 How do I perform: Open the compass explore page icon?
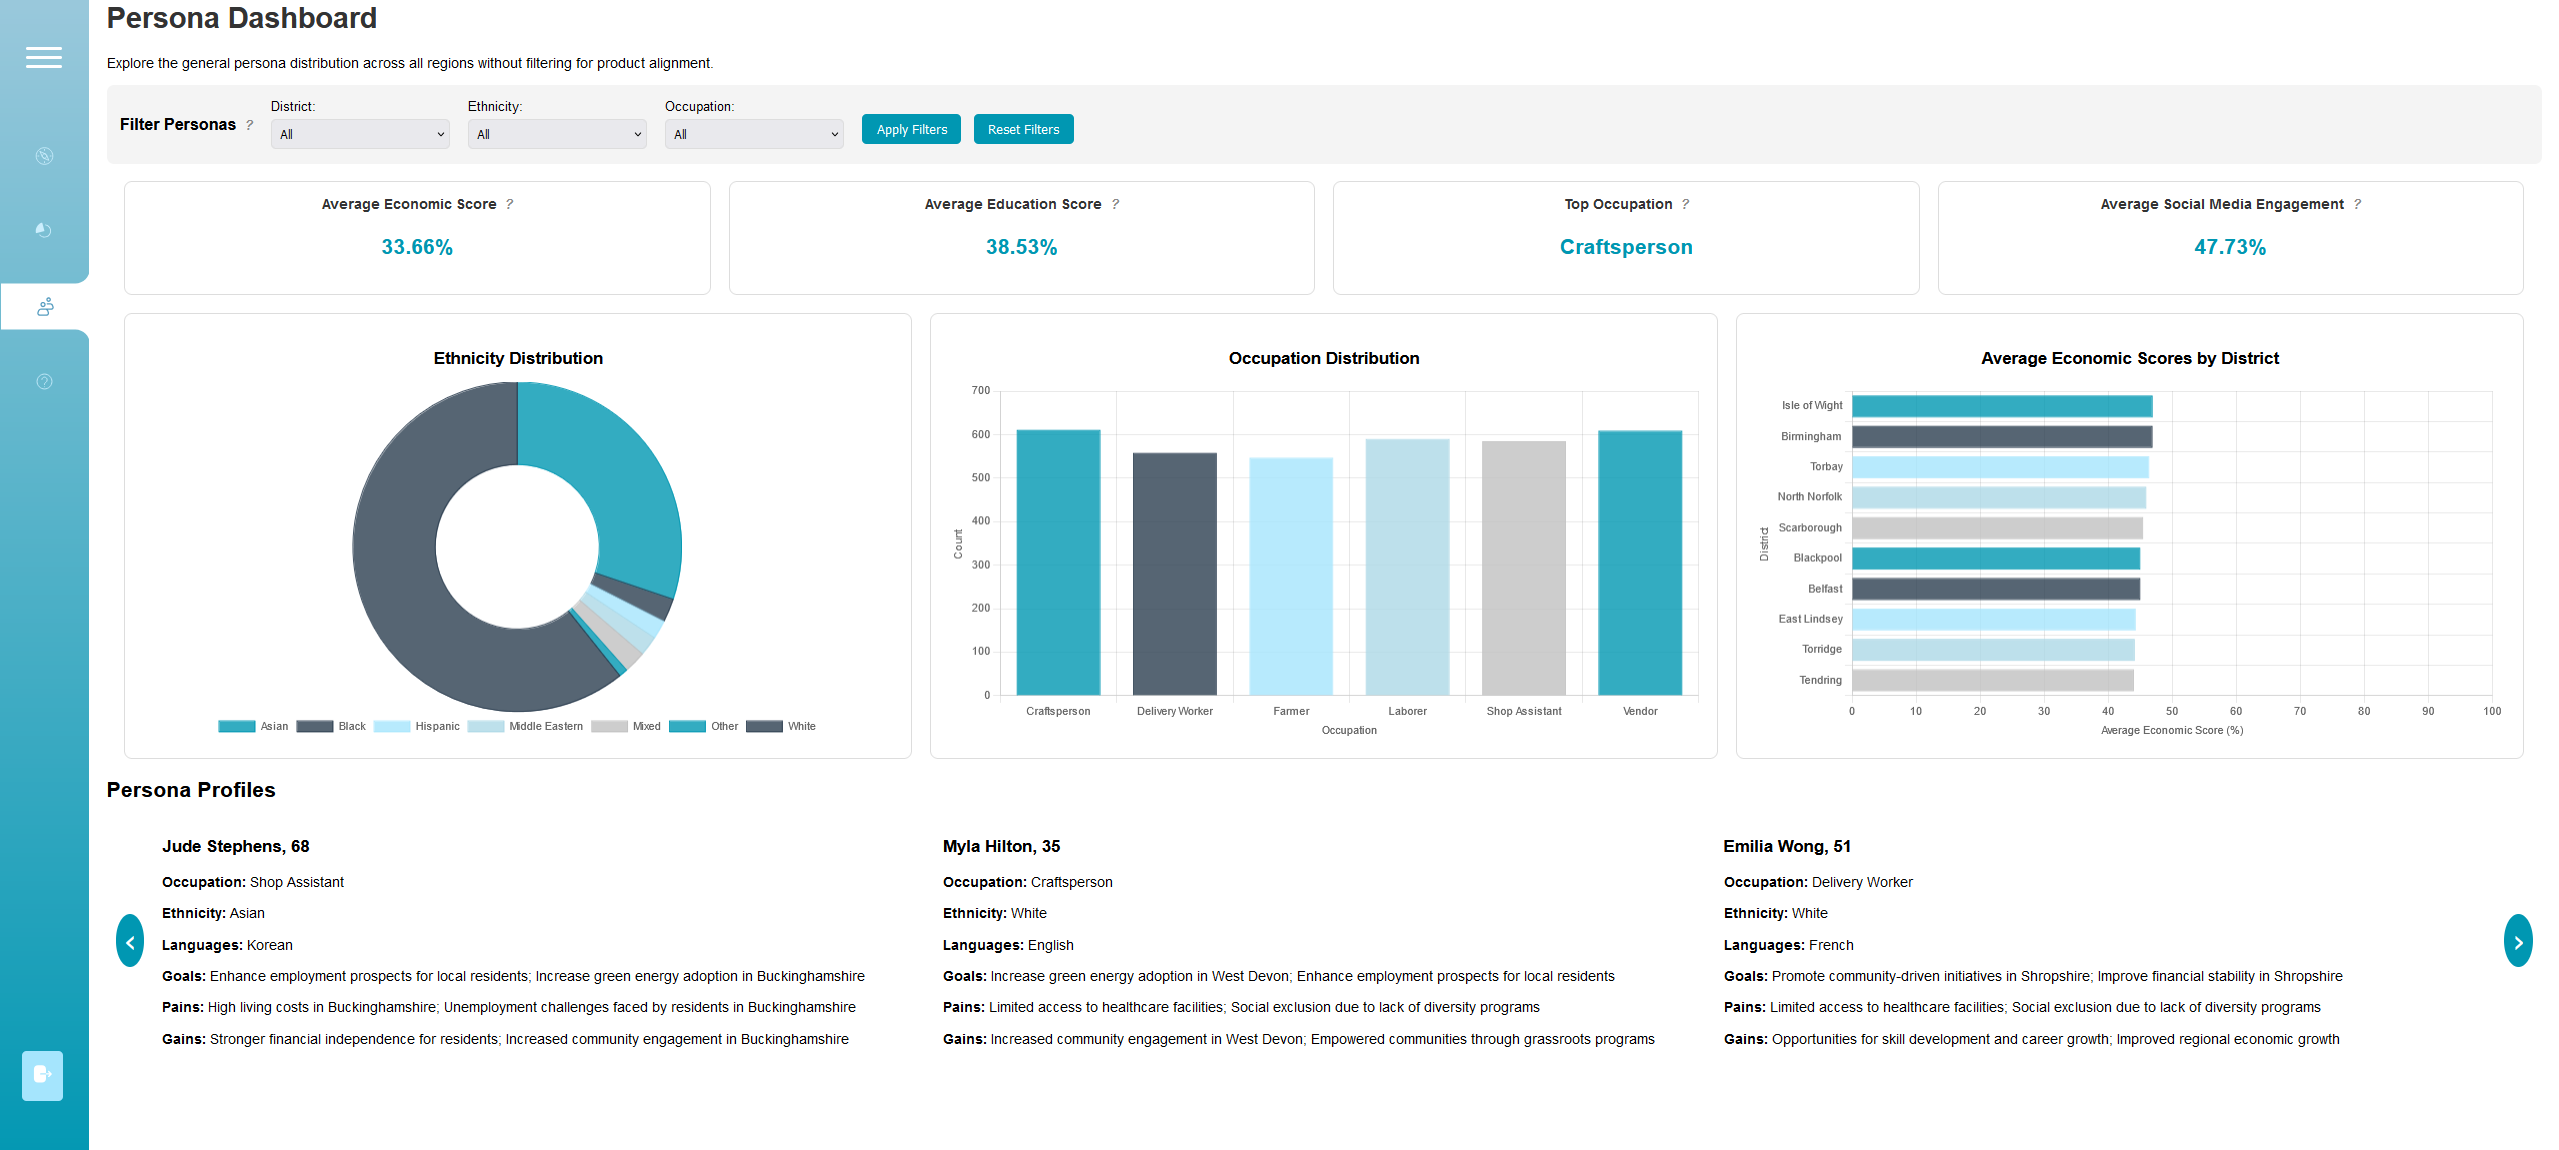[x=44, y=156]
